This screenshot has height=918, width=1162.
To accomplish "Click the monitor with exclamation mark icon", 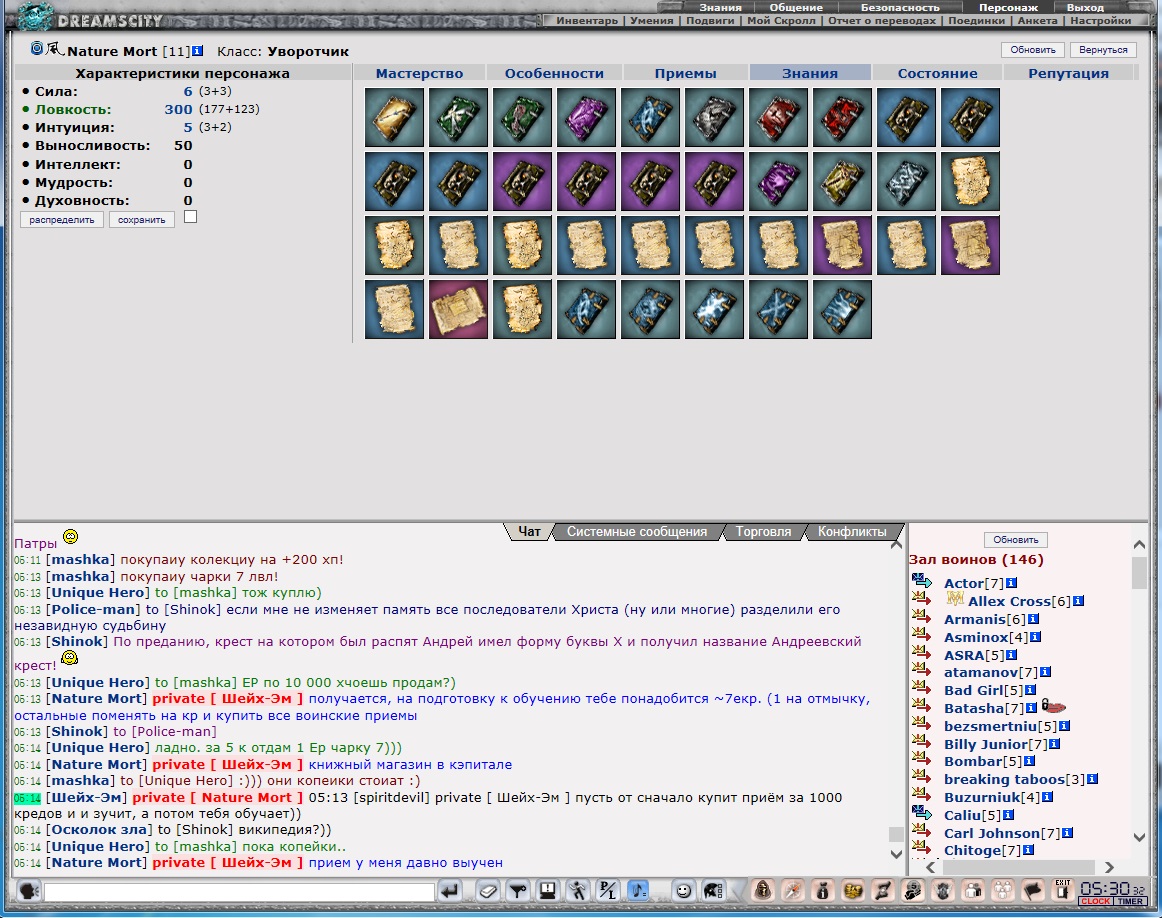I will pos(548,890).
